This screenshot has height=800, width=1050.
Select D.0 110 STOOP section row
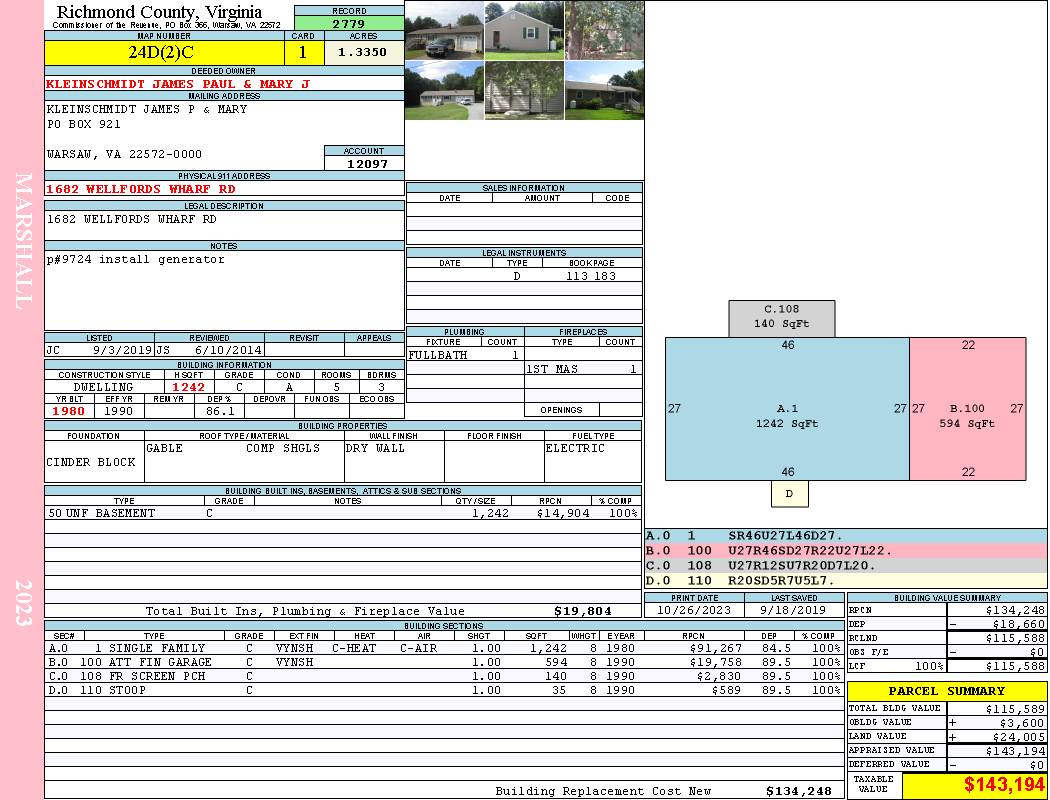pos(444,690)
